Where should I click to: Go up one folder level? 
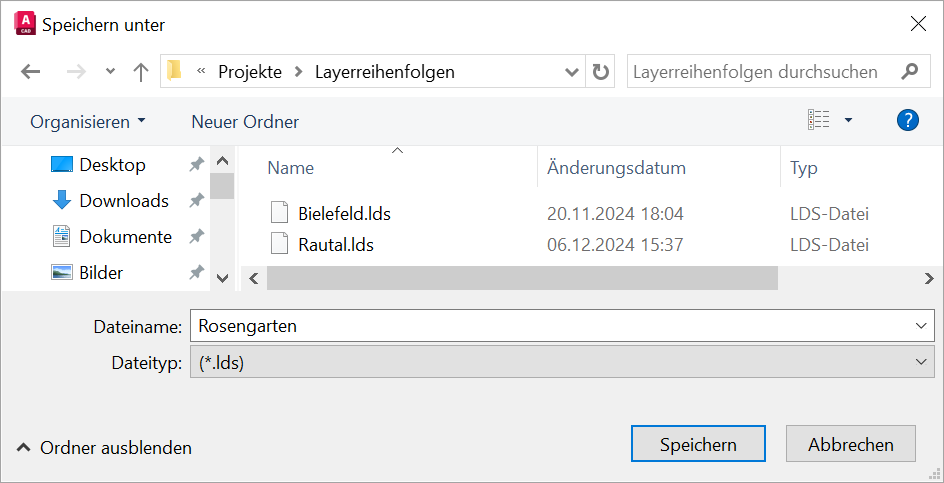point(141,72)
